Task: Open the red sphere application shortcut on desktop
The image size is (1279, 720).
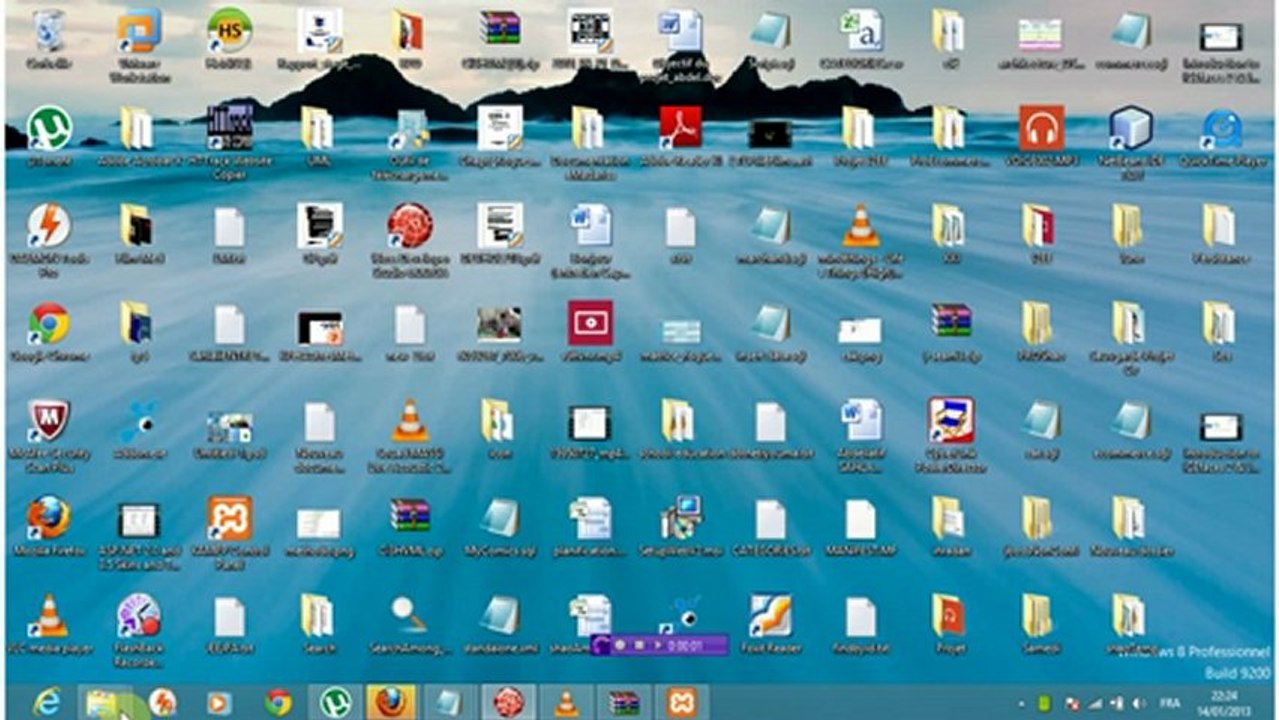Action: pyautogui.click(x=410, y=226)
